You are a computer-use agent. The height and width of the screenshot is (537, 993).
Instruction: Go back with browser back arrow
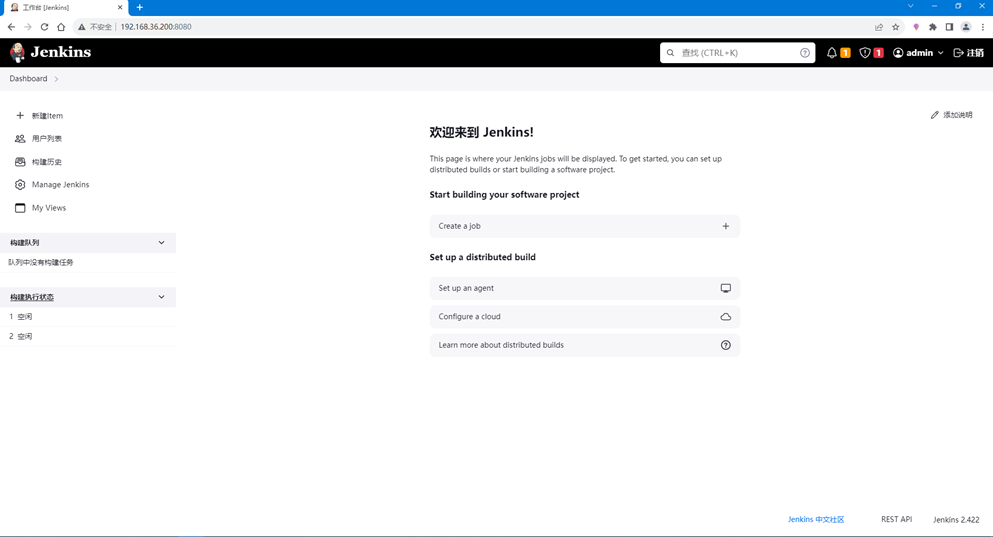pos(11,27)
